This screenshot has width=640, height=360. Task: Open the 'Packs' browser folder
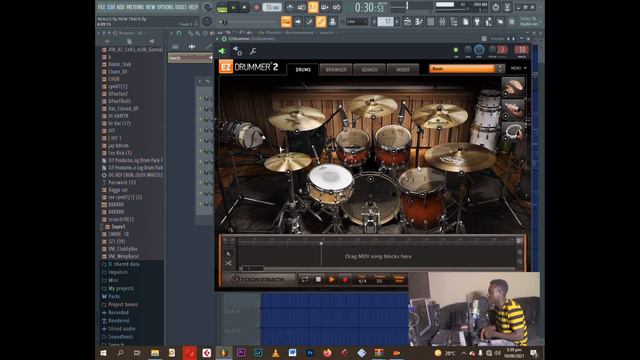(114, 296)
